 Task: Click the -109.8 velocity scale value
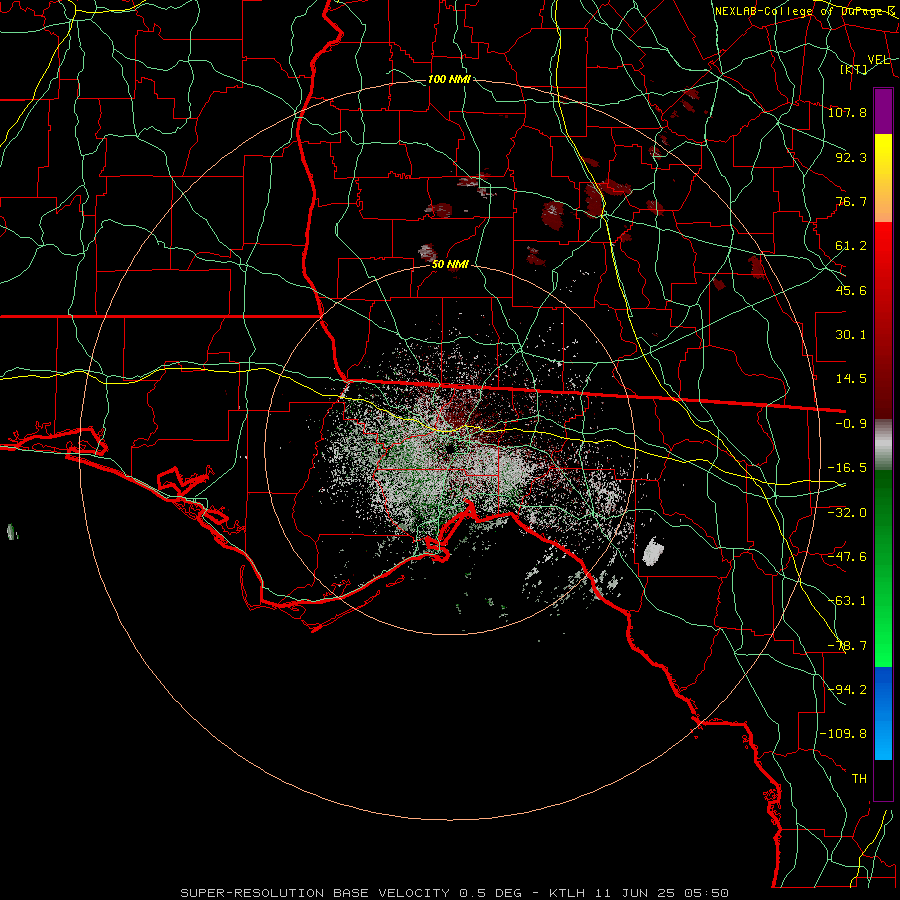click(843, 734)
